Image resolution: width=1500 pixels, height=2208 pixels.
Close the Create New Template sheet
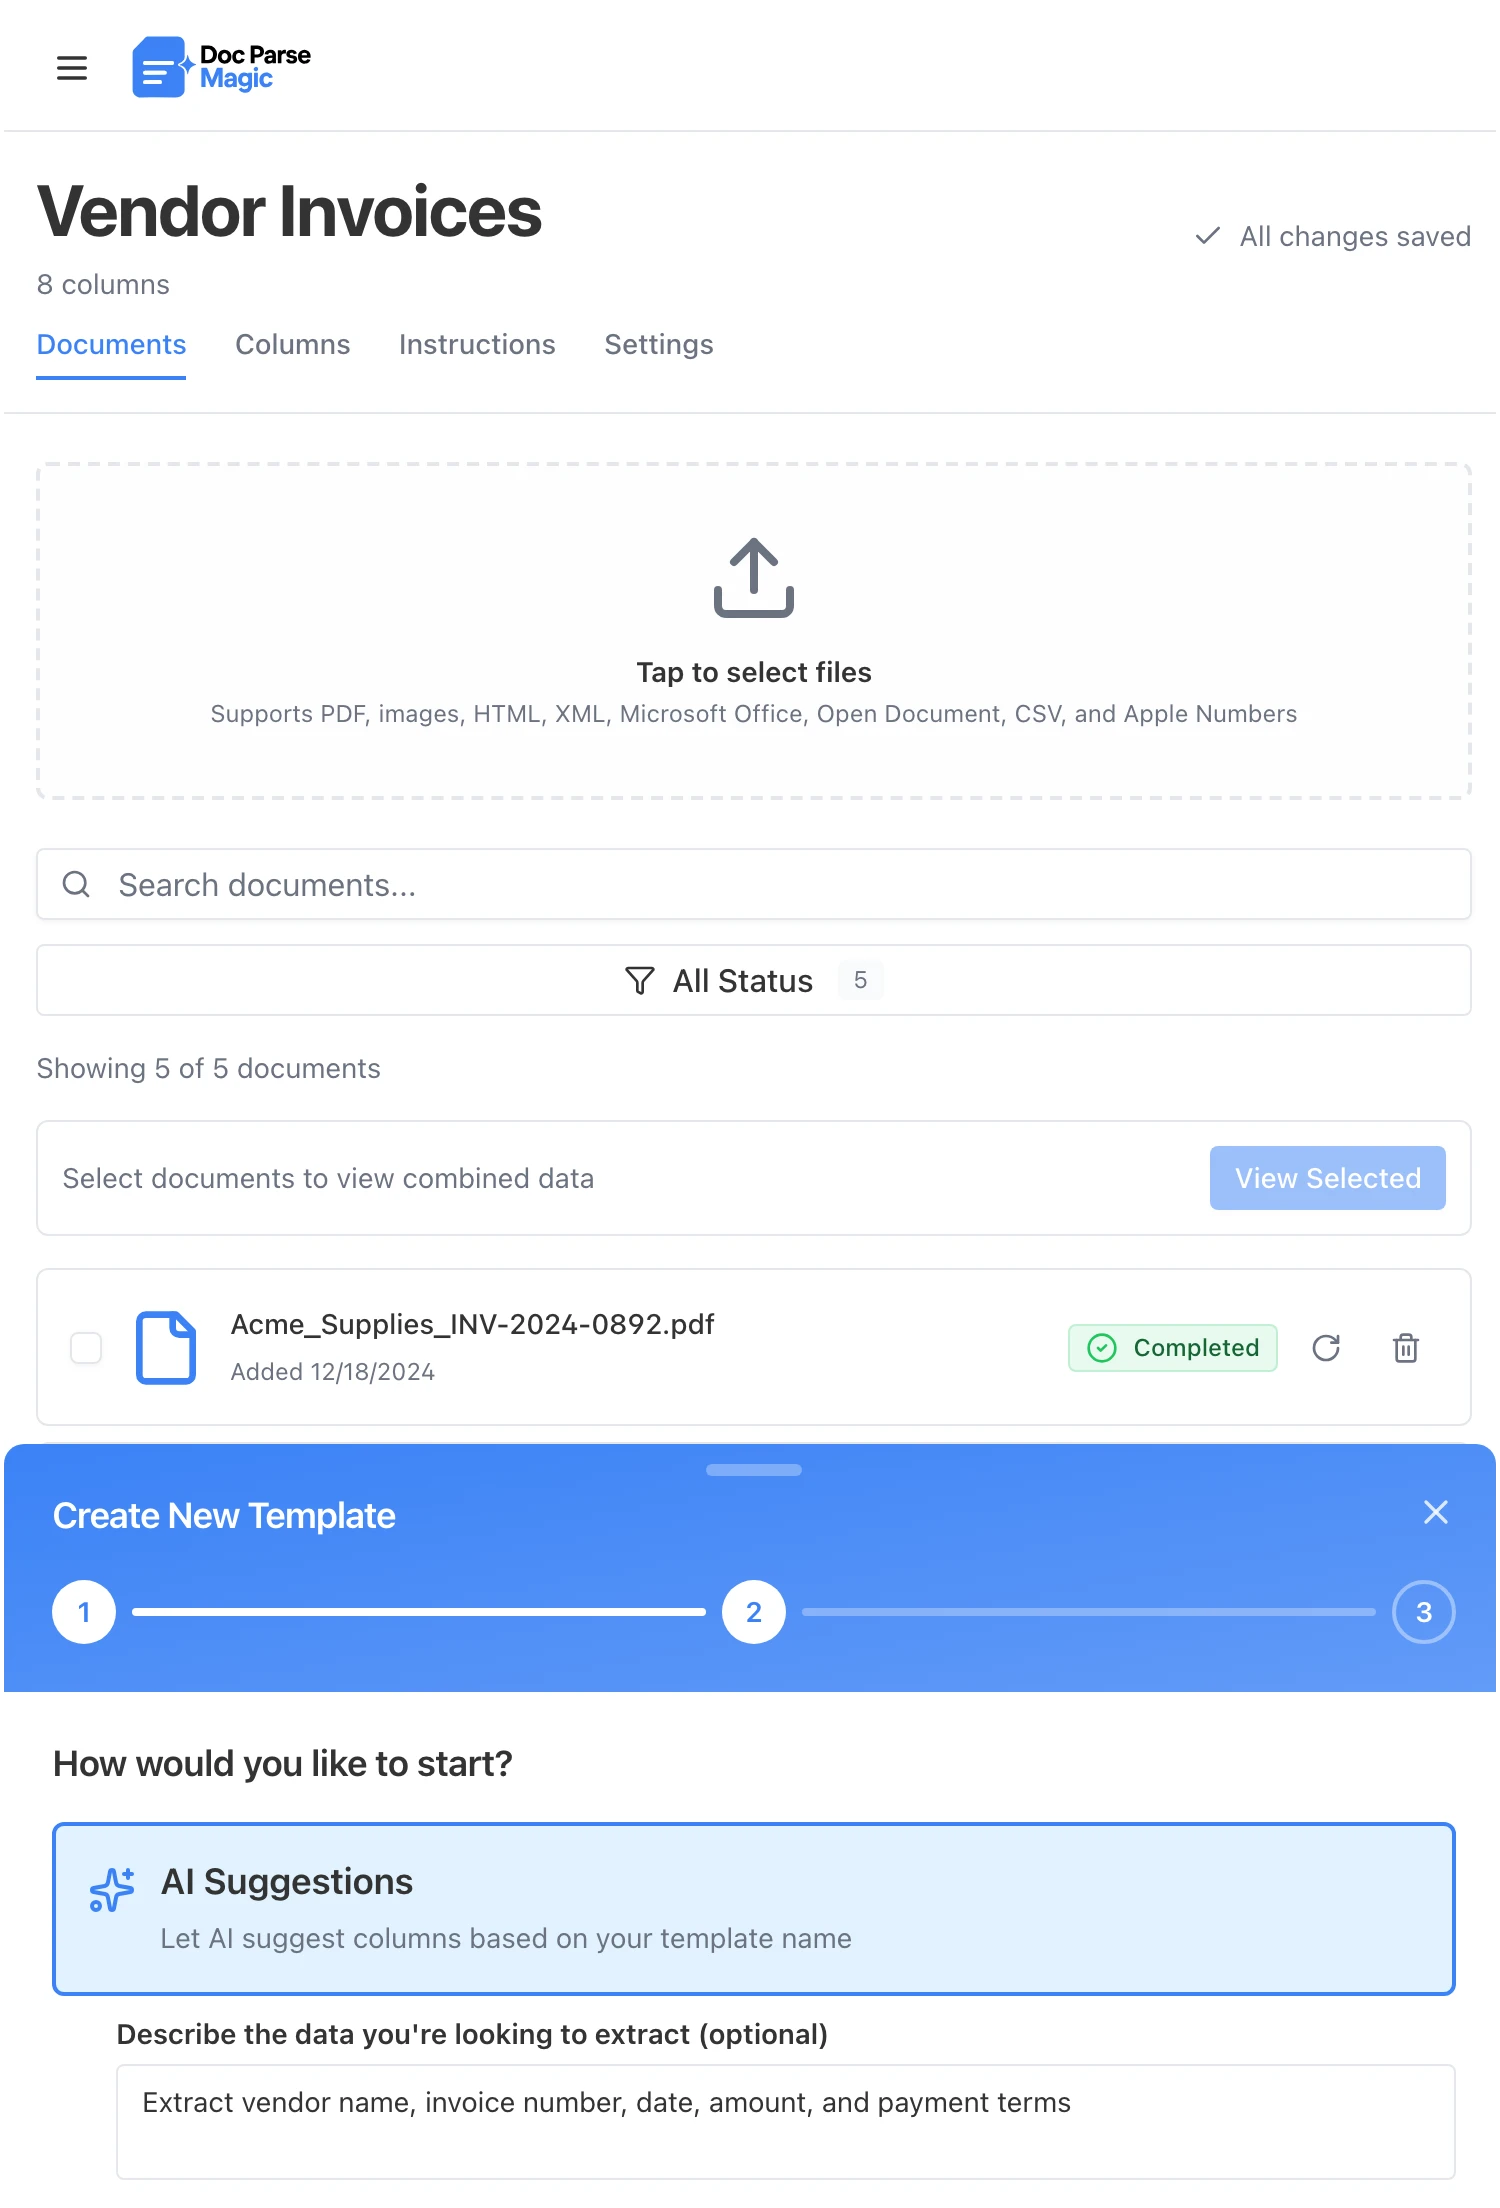pos(1436,1513)
